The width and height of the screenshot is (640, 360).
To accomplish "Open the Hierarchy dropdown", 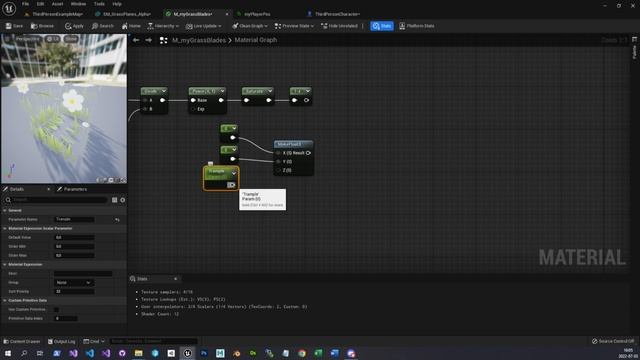I will pyautogui.click(x=163, y=26).
